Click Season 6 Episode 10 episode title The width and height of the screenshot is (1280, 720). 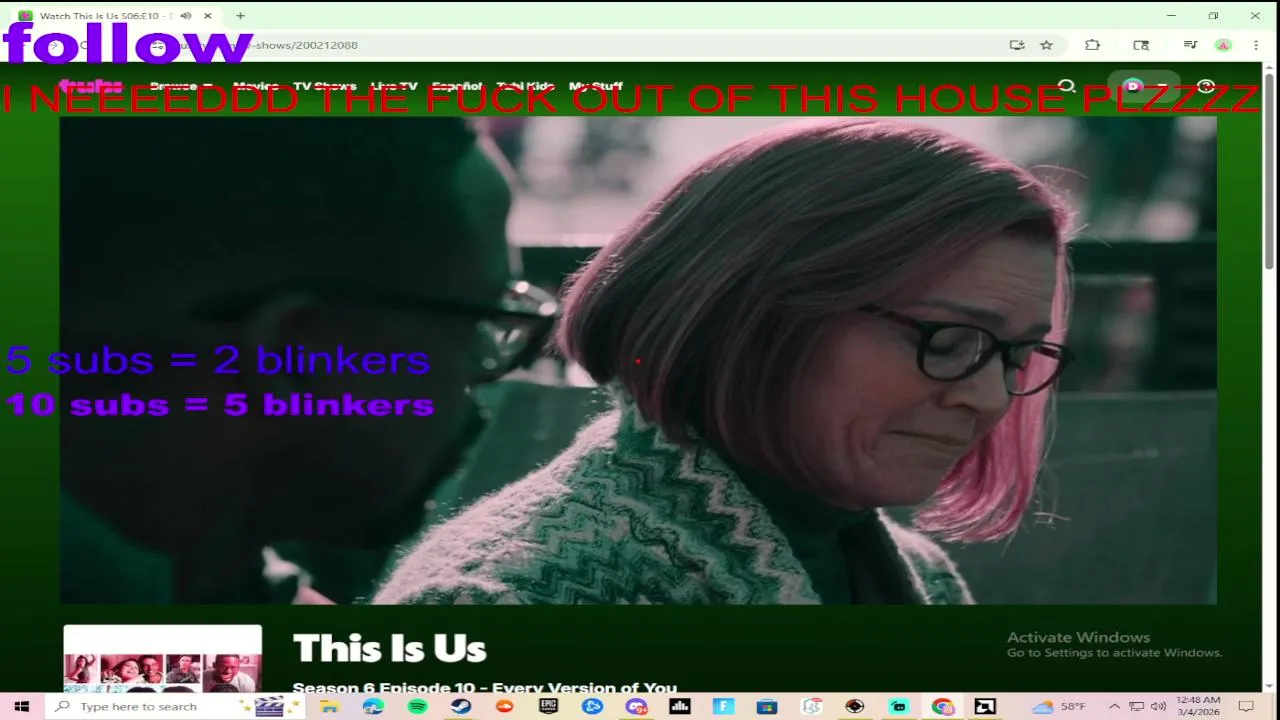(x=484, y=688)
